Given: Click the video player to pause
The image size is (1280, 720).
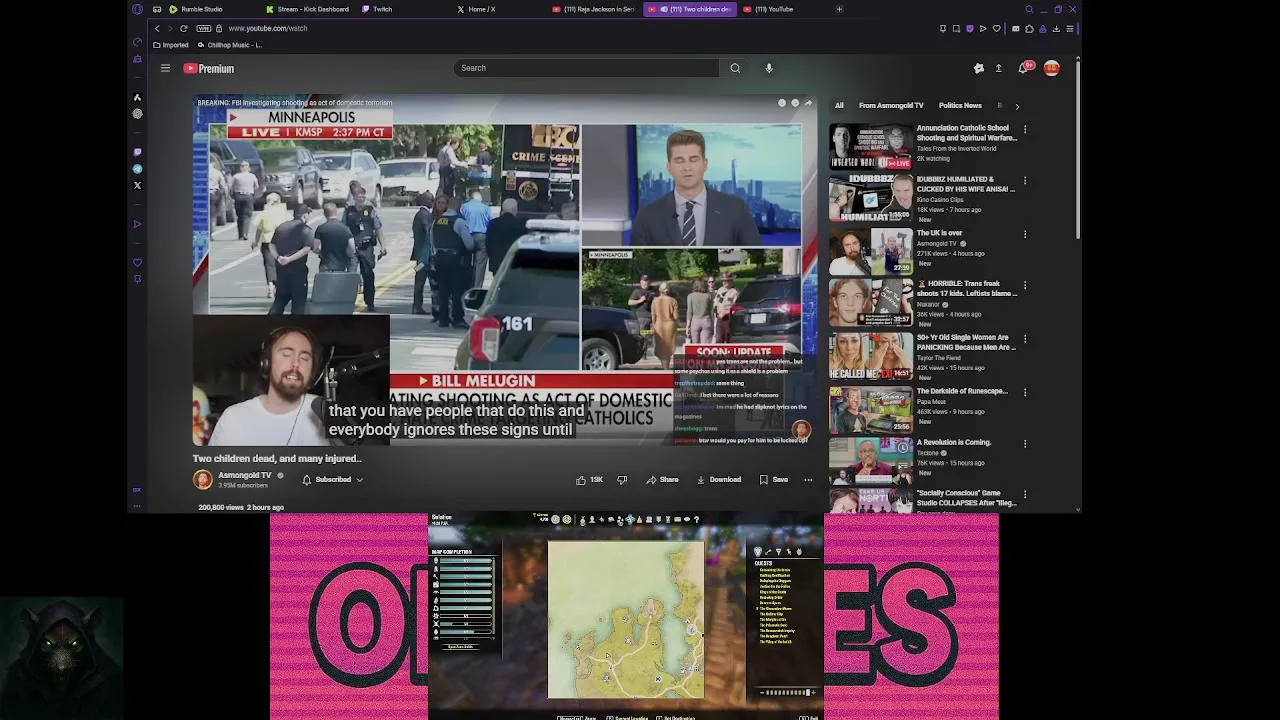Looking at the screenshot, I should pyautogui.click(x=505, y=270).
